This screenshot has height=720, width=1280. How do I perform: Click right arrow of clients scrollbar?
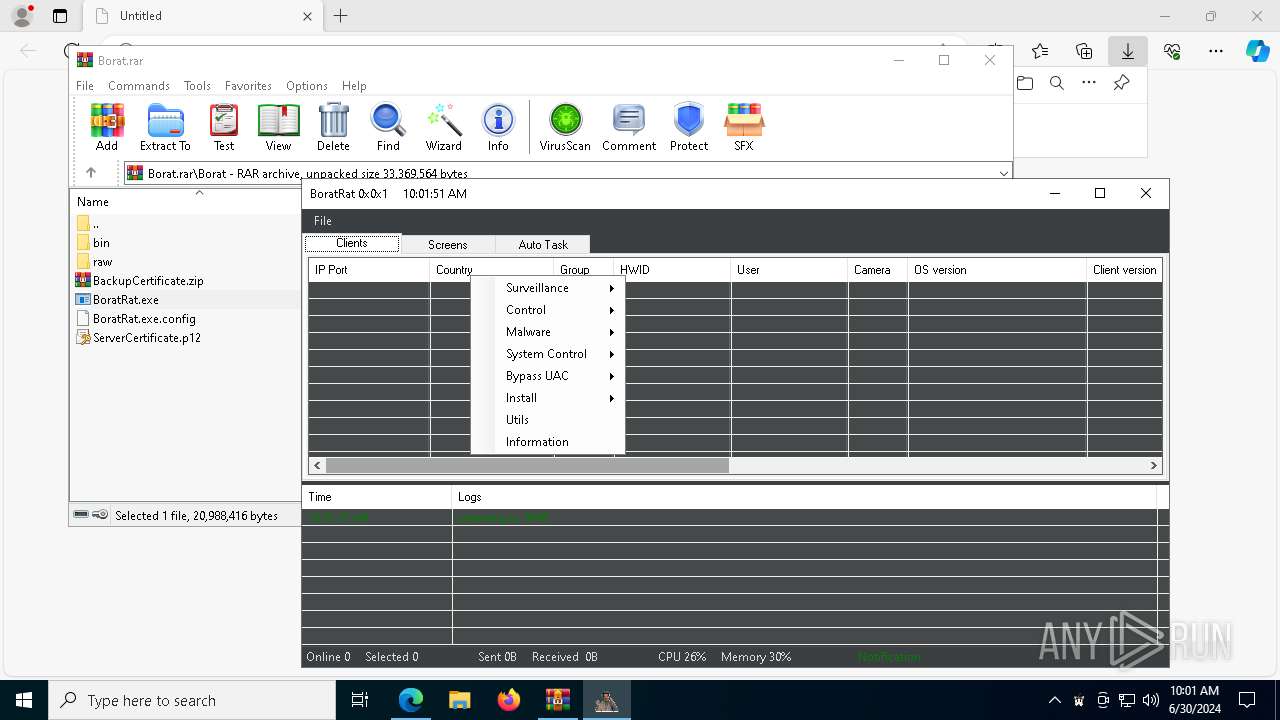point(1153,466)
